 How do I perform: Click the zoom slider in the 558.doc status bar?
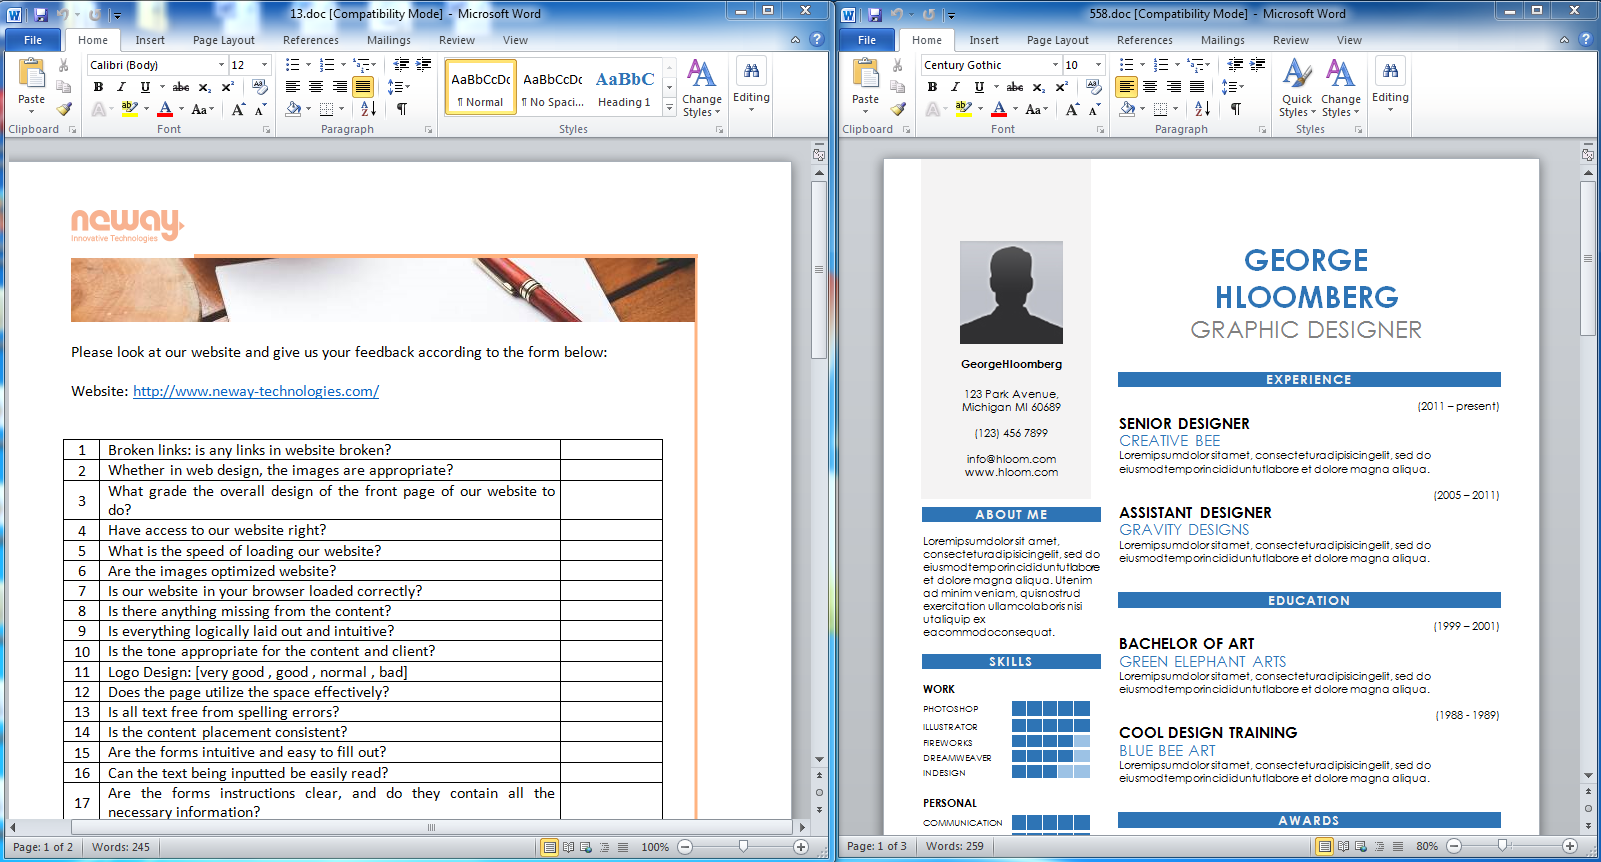(x=1502, y=846)
